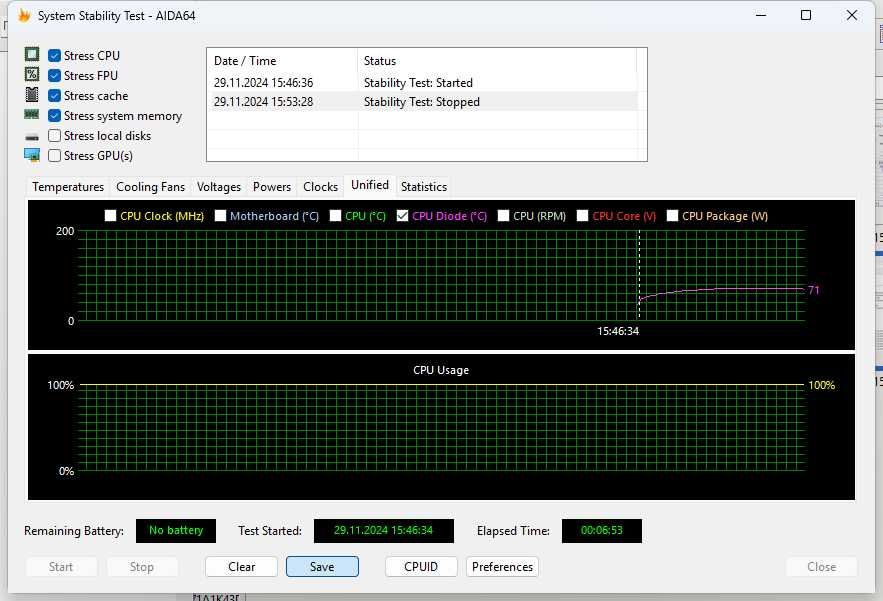Click the cache chip icon beside Stress cache
Viewport: 883px width, 601px height.
click(x=32, y=95)
